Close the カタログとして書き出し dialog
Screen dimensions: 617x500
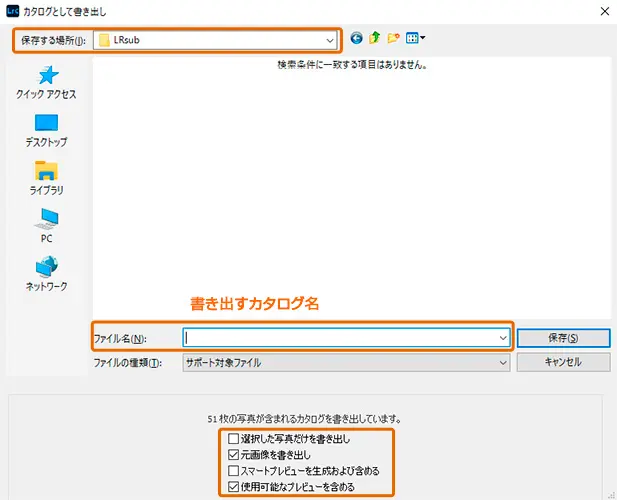coord(605,11)
